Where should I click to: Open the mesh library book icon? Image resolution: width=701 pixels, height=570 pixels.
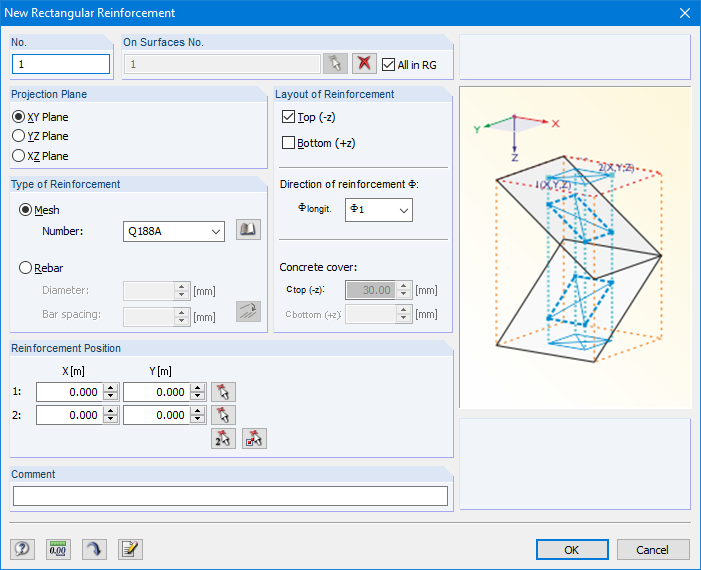pyautogui.click(x=248, y=230)
